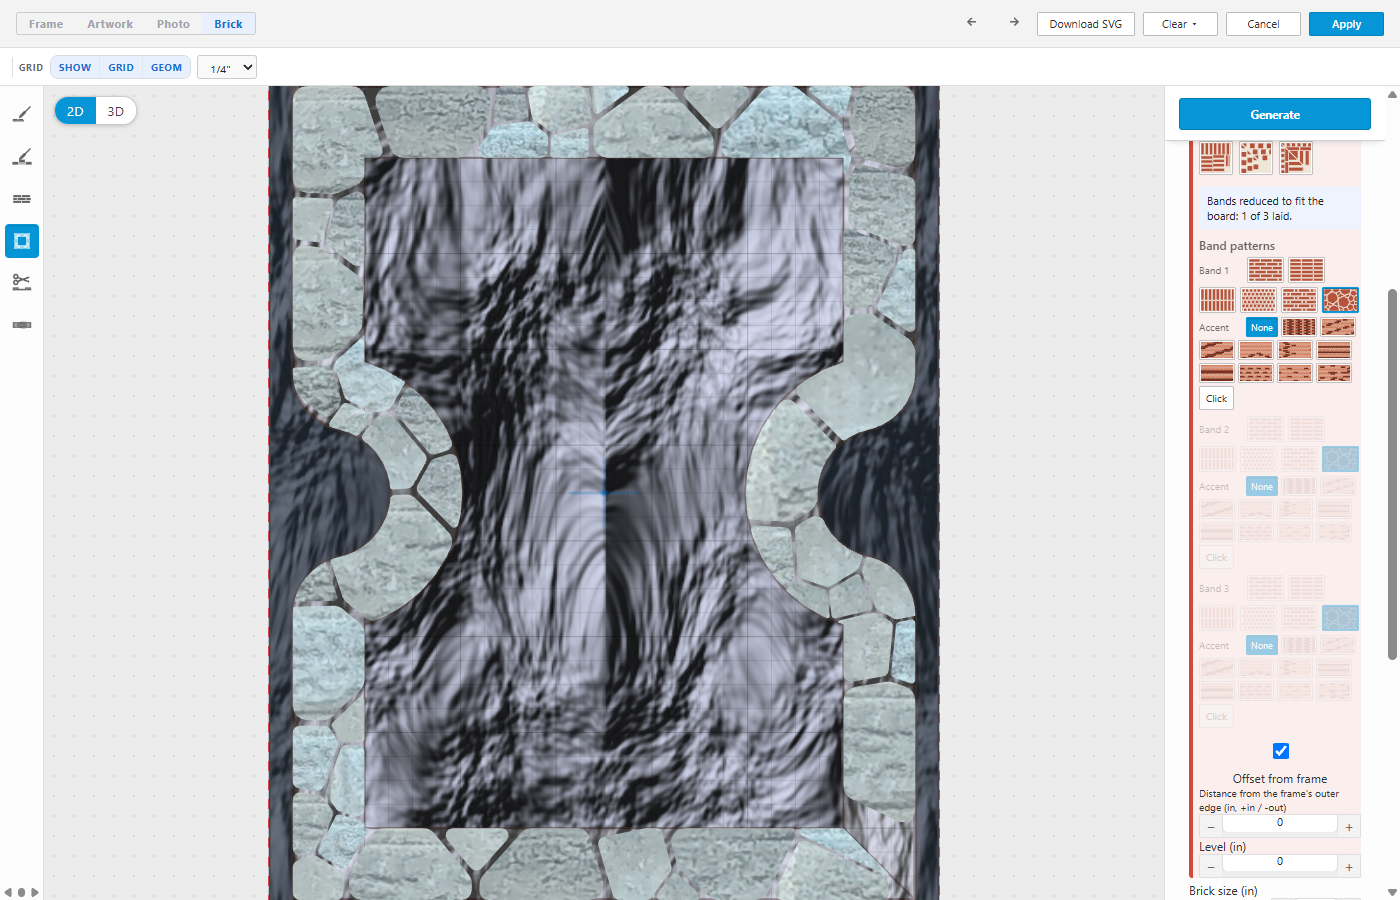Select Band 1 running bond pattern
Screen dimensions: 1400x900
(1265, 270)
